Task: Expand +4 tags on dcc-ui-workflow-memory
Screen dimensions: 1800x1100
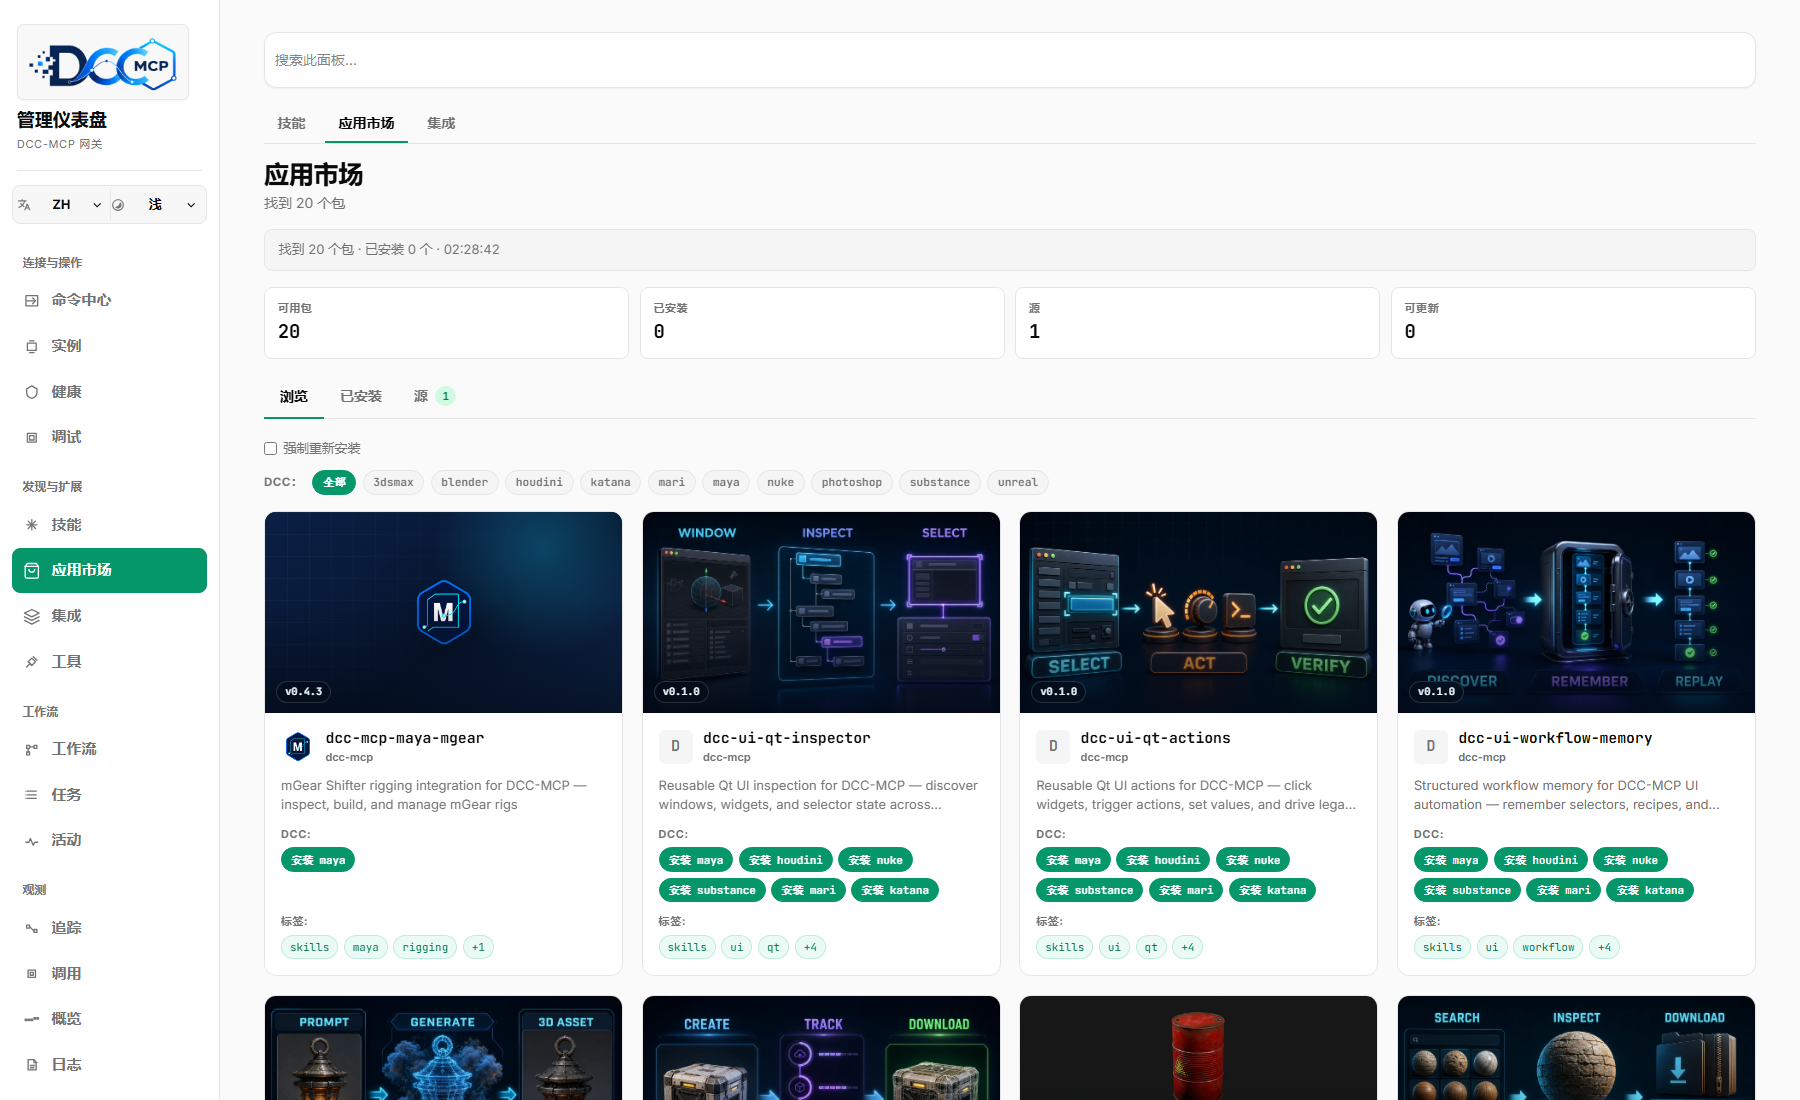Action: coord(1604,947)
